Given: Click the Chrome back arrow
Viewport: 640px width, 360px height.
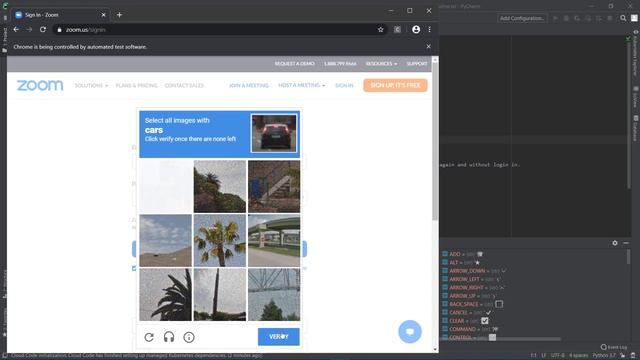Looking at the screenshot, I should pyautogui.click(x=16, y=29).
